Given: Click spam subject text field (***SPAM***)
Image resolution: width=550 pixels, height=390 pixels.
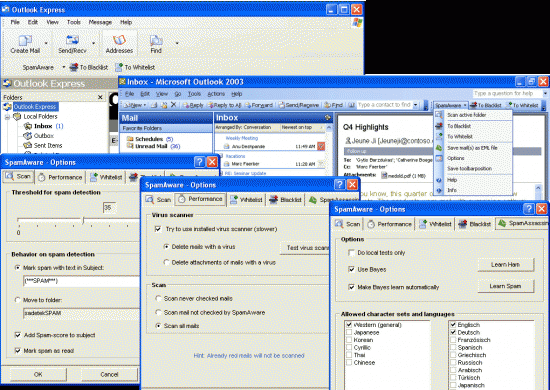Looking at the screenshot, I should tap(81, 281).
